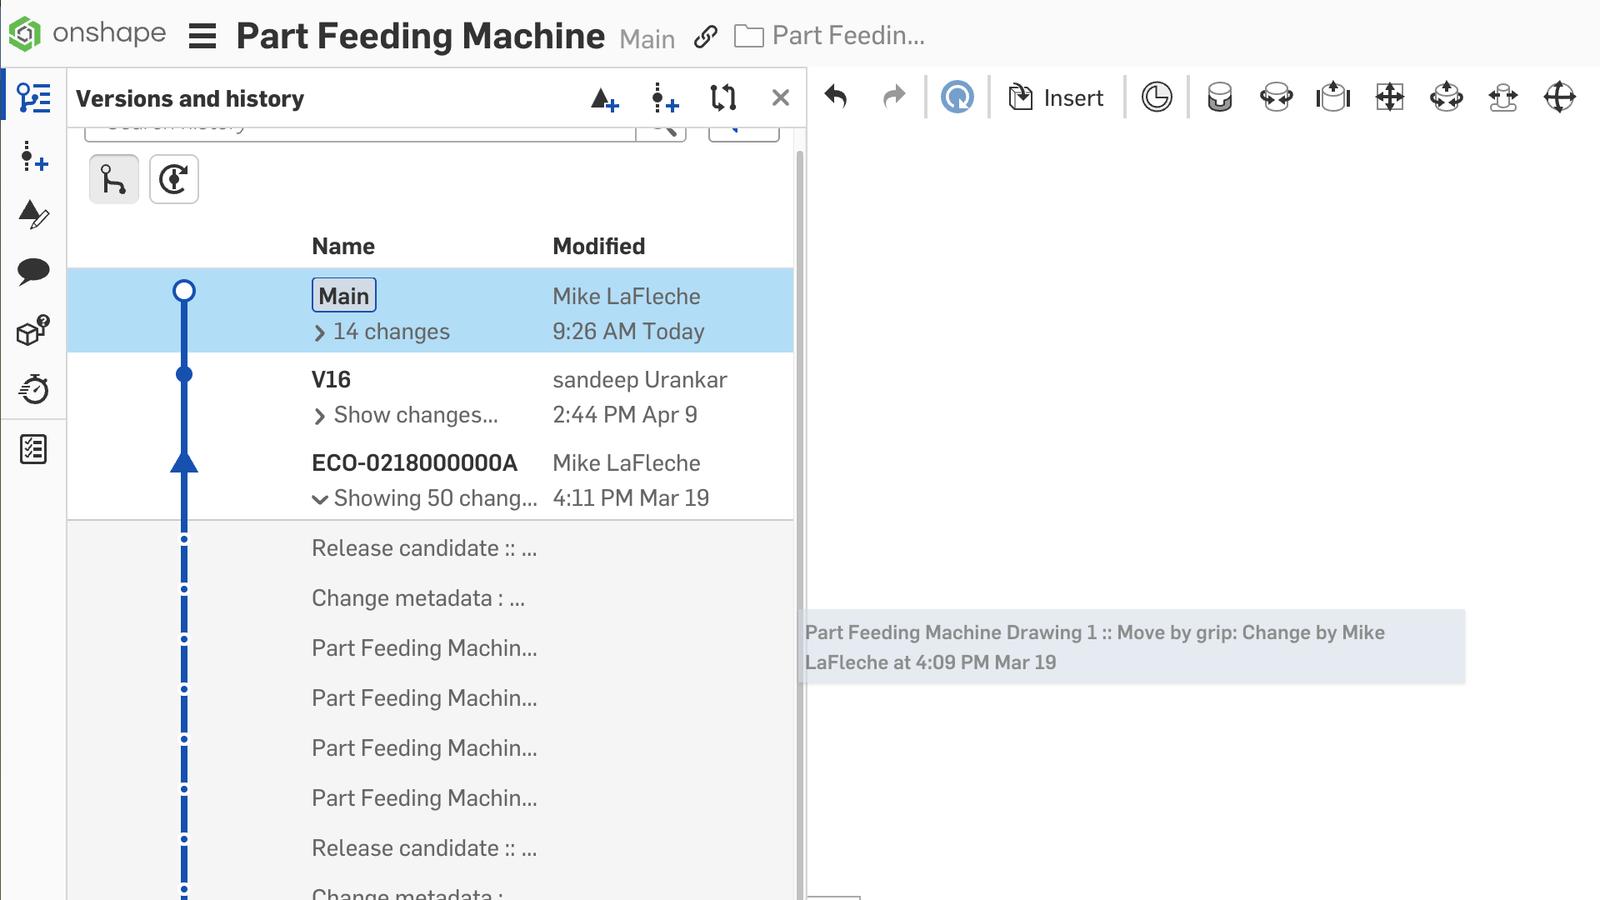
Task: Click the Undo arrow in toolbar
Action: pyautogui.click(x=836, y=97)
